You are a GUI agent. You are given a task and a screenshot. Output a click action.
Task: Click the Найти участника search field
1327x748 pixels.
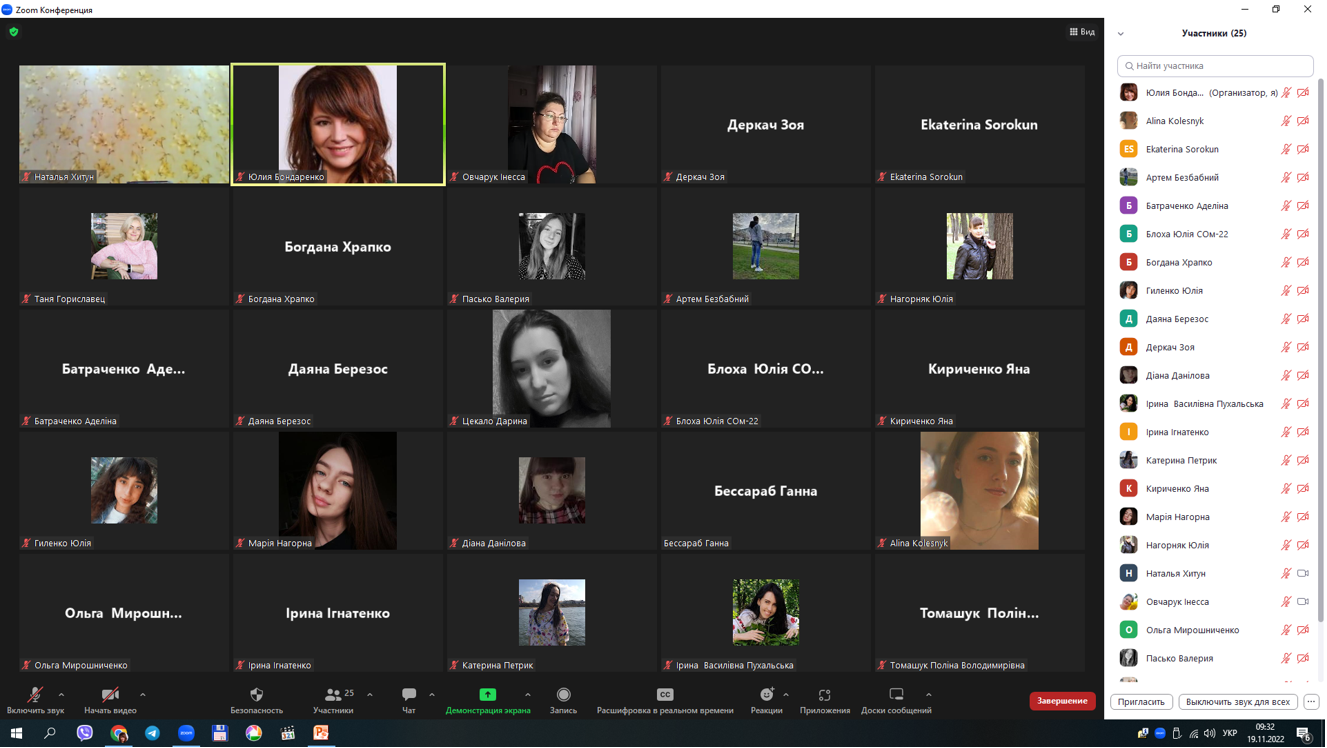point(1215,66)
